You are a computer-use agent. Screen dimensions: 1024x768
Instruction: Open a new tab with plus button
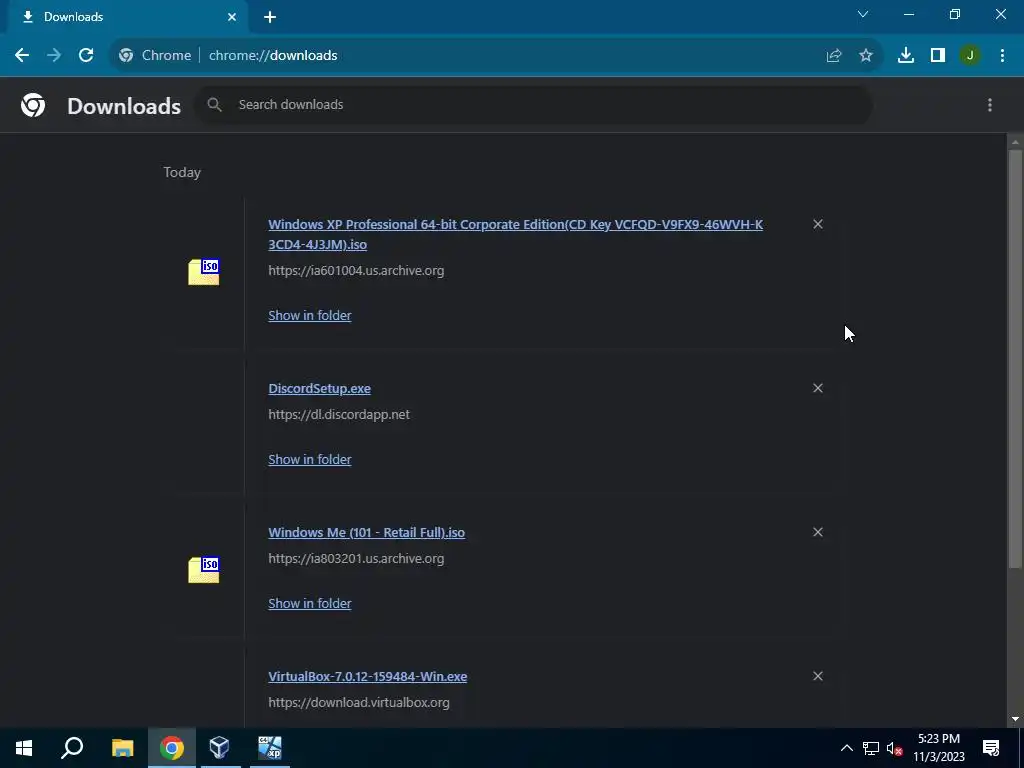pyautogui.click(x=270, y=17)
